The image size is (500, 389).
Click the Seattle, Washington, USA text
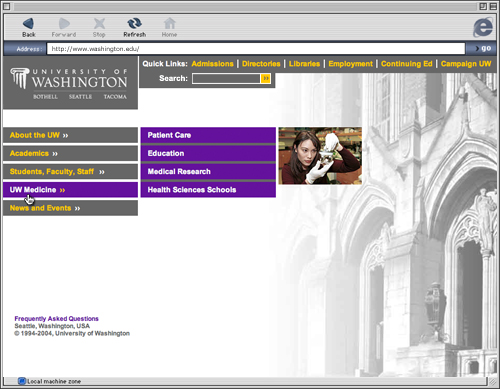click(x=52, y=326)
